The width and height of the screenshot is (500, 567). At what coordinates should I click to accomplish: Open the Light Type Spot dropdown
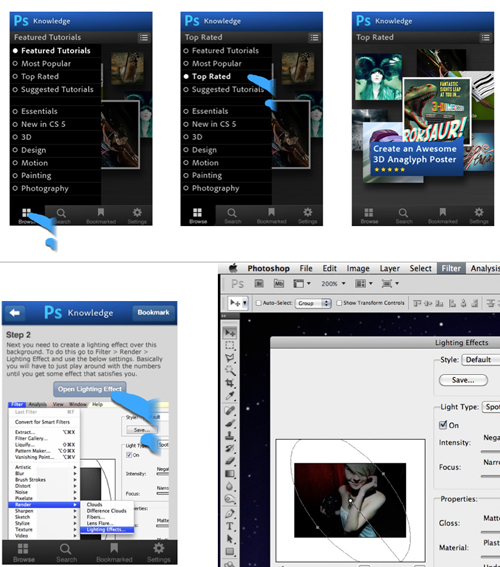point(491,407)
